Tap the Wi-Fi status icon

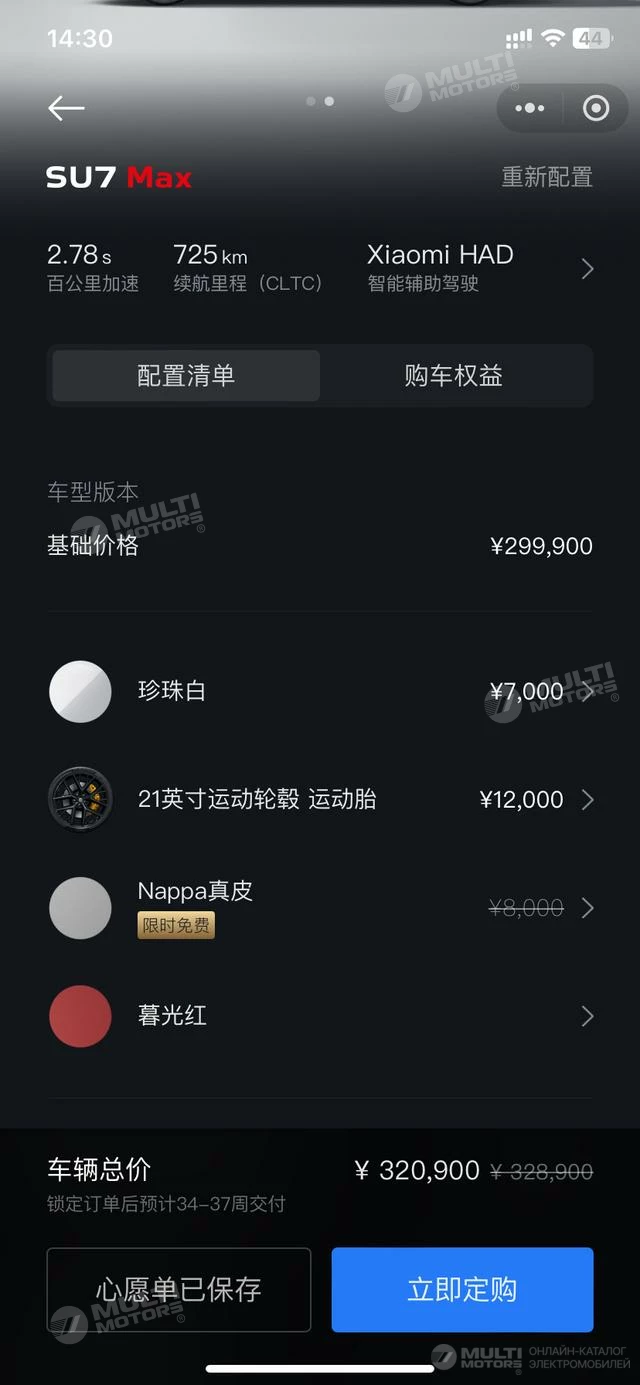[552, 38]
